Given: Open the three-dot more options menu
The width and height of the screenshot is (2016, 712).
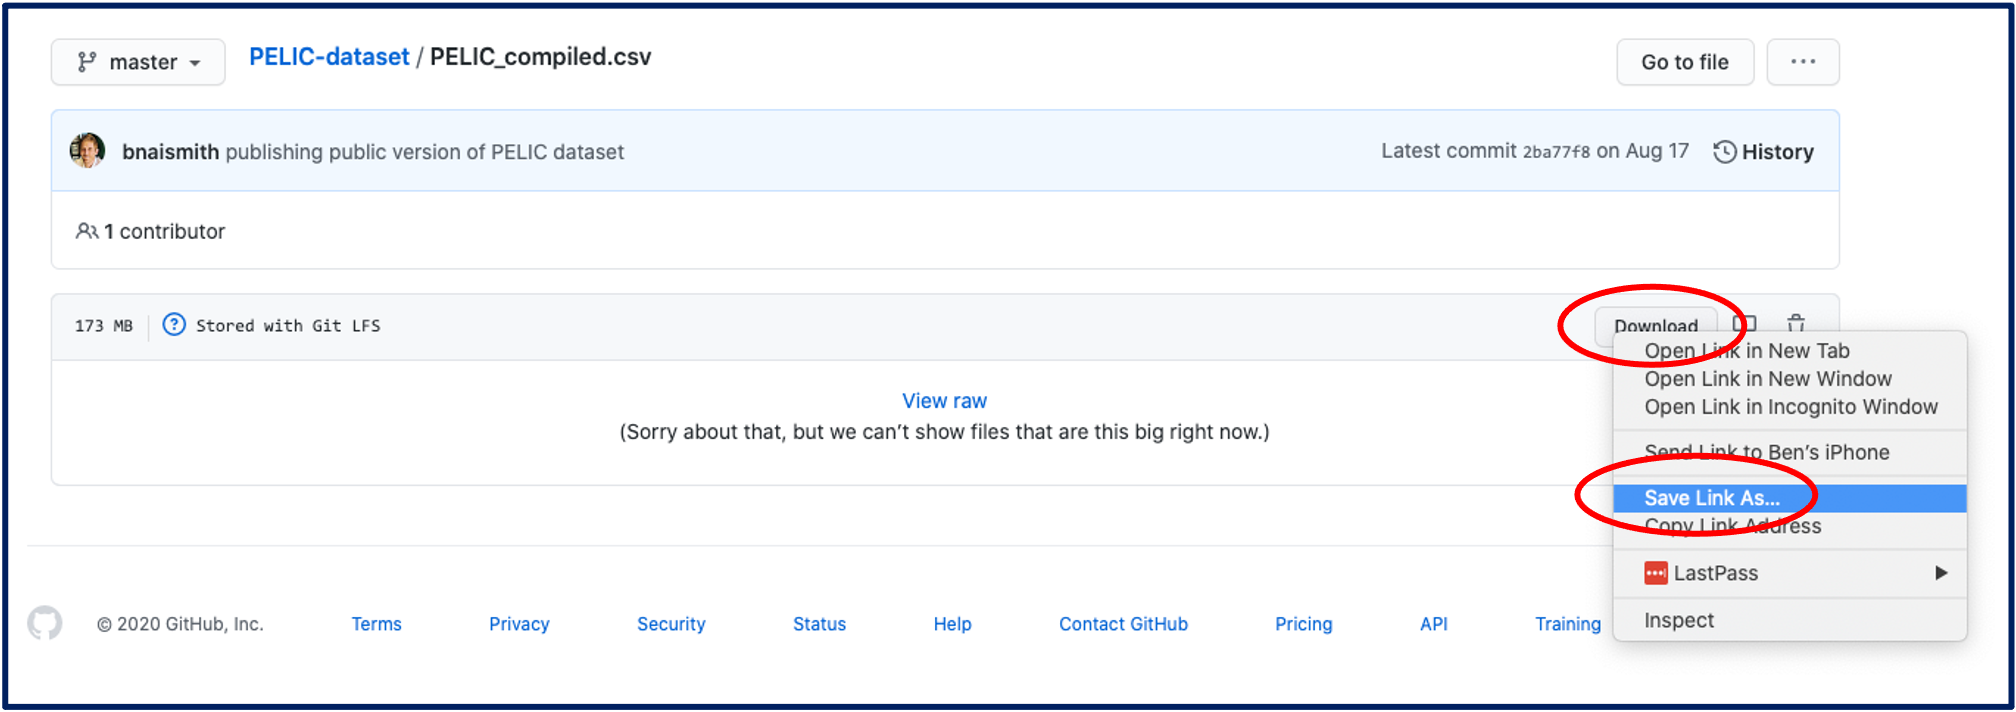Looking at the screenshot, I should (x=1803, y=62).
